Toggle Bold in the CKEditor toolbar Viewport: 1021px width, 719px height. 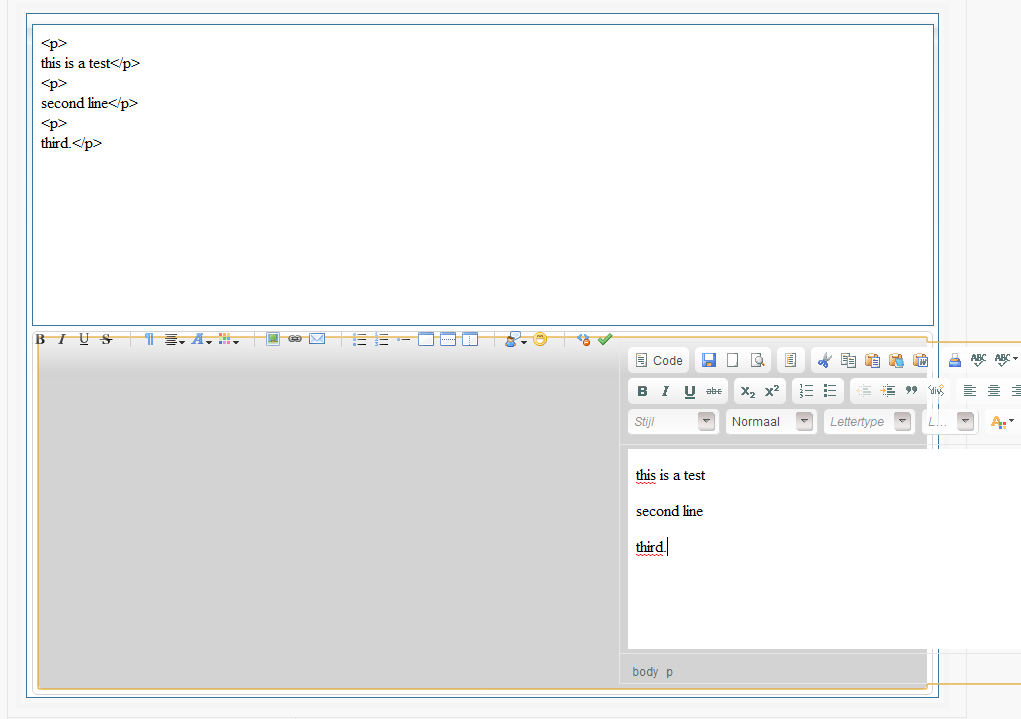click(642, 391)
